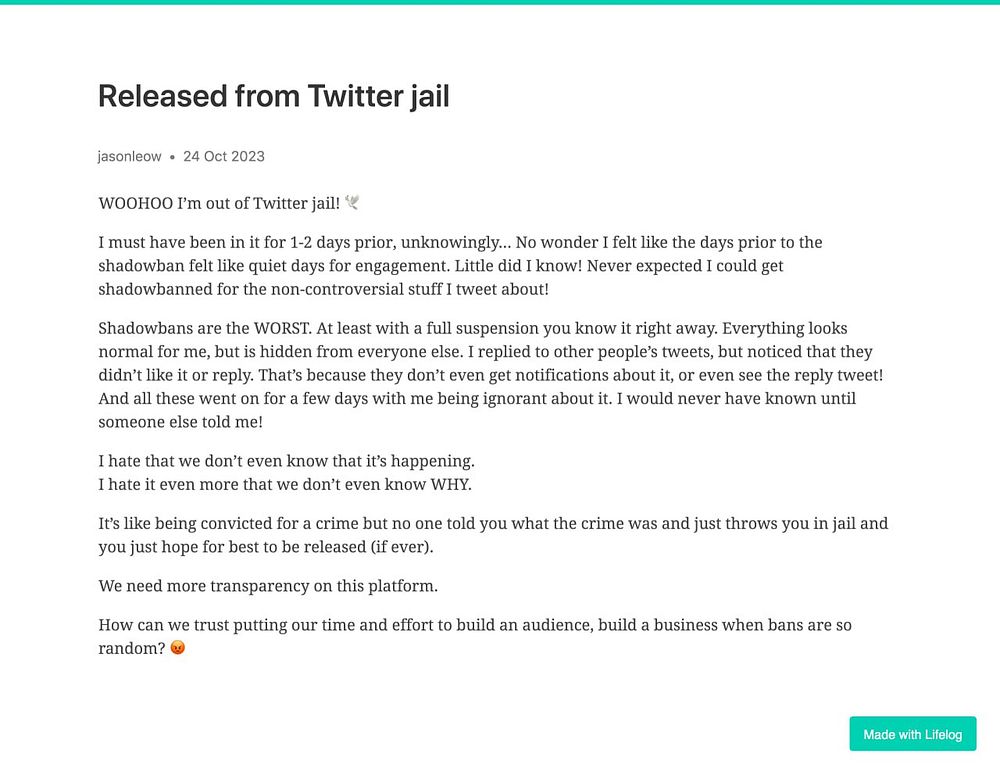Click the 'Released from Twitter jail' title

[274, 96]
